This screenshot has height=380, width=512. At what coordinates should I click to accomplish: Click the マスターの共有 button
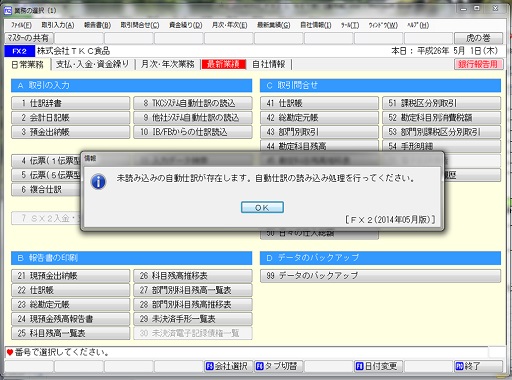pyautogui.click(x=29, y=38)
